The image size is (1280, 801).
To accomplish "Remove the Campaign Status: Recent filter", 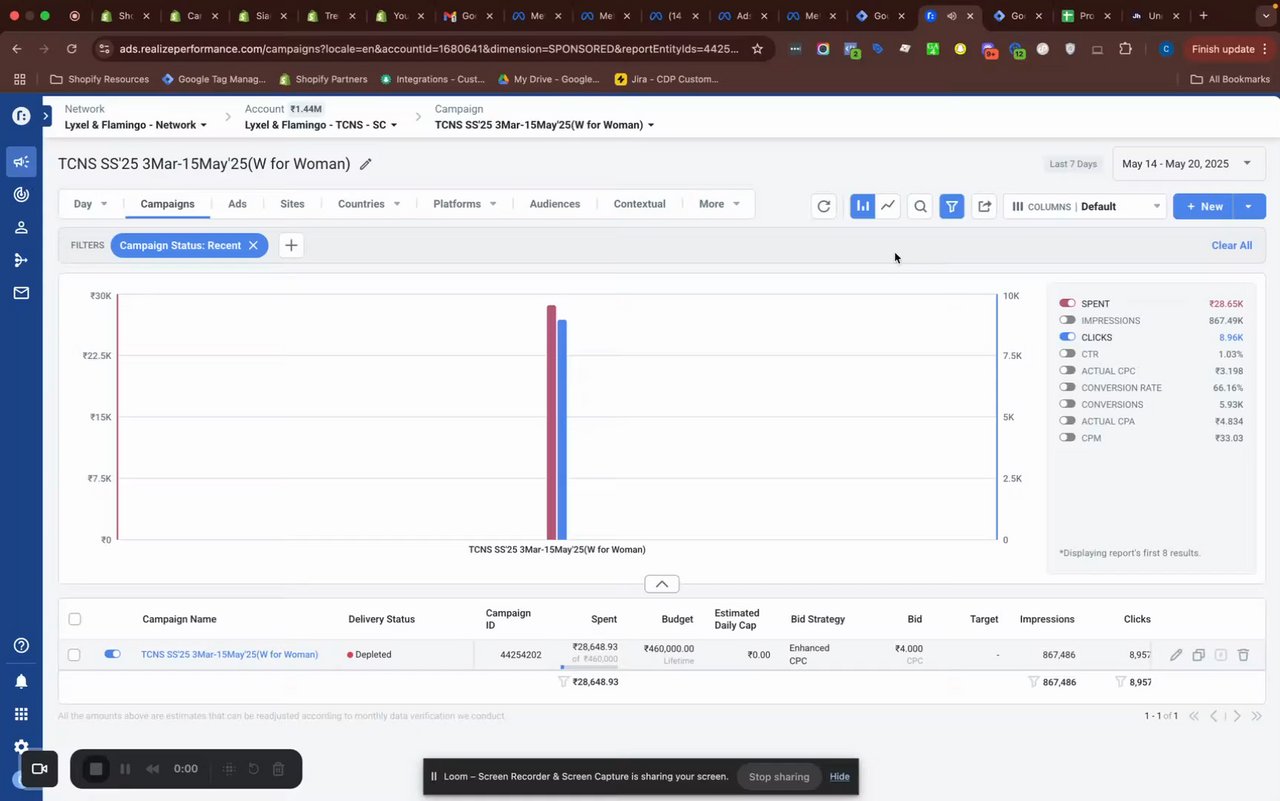I will pyautogui.click(x=253, y=245).
